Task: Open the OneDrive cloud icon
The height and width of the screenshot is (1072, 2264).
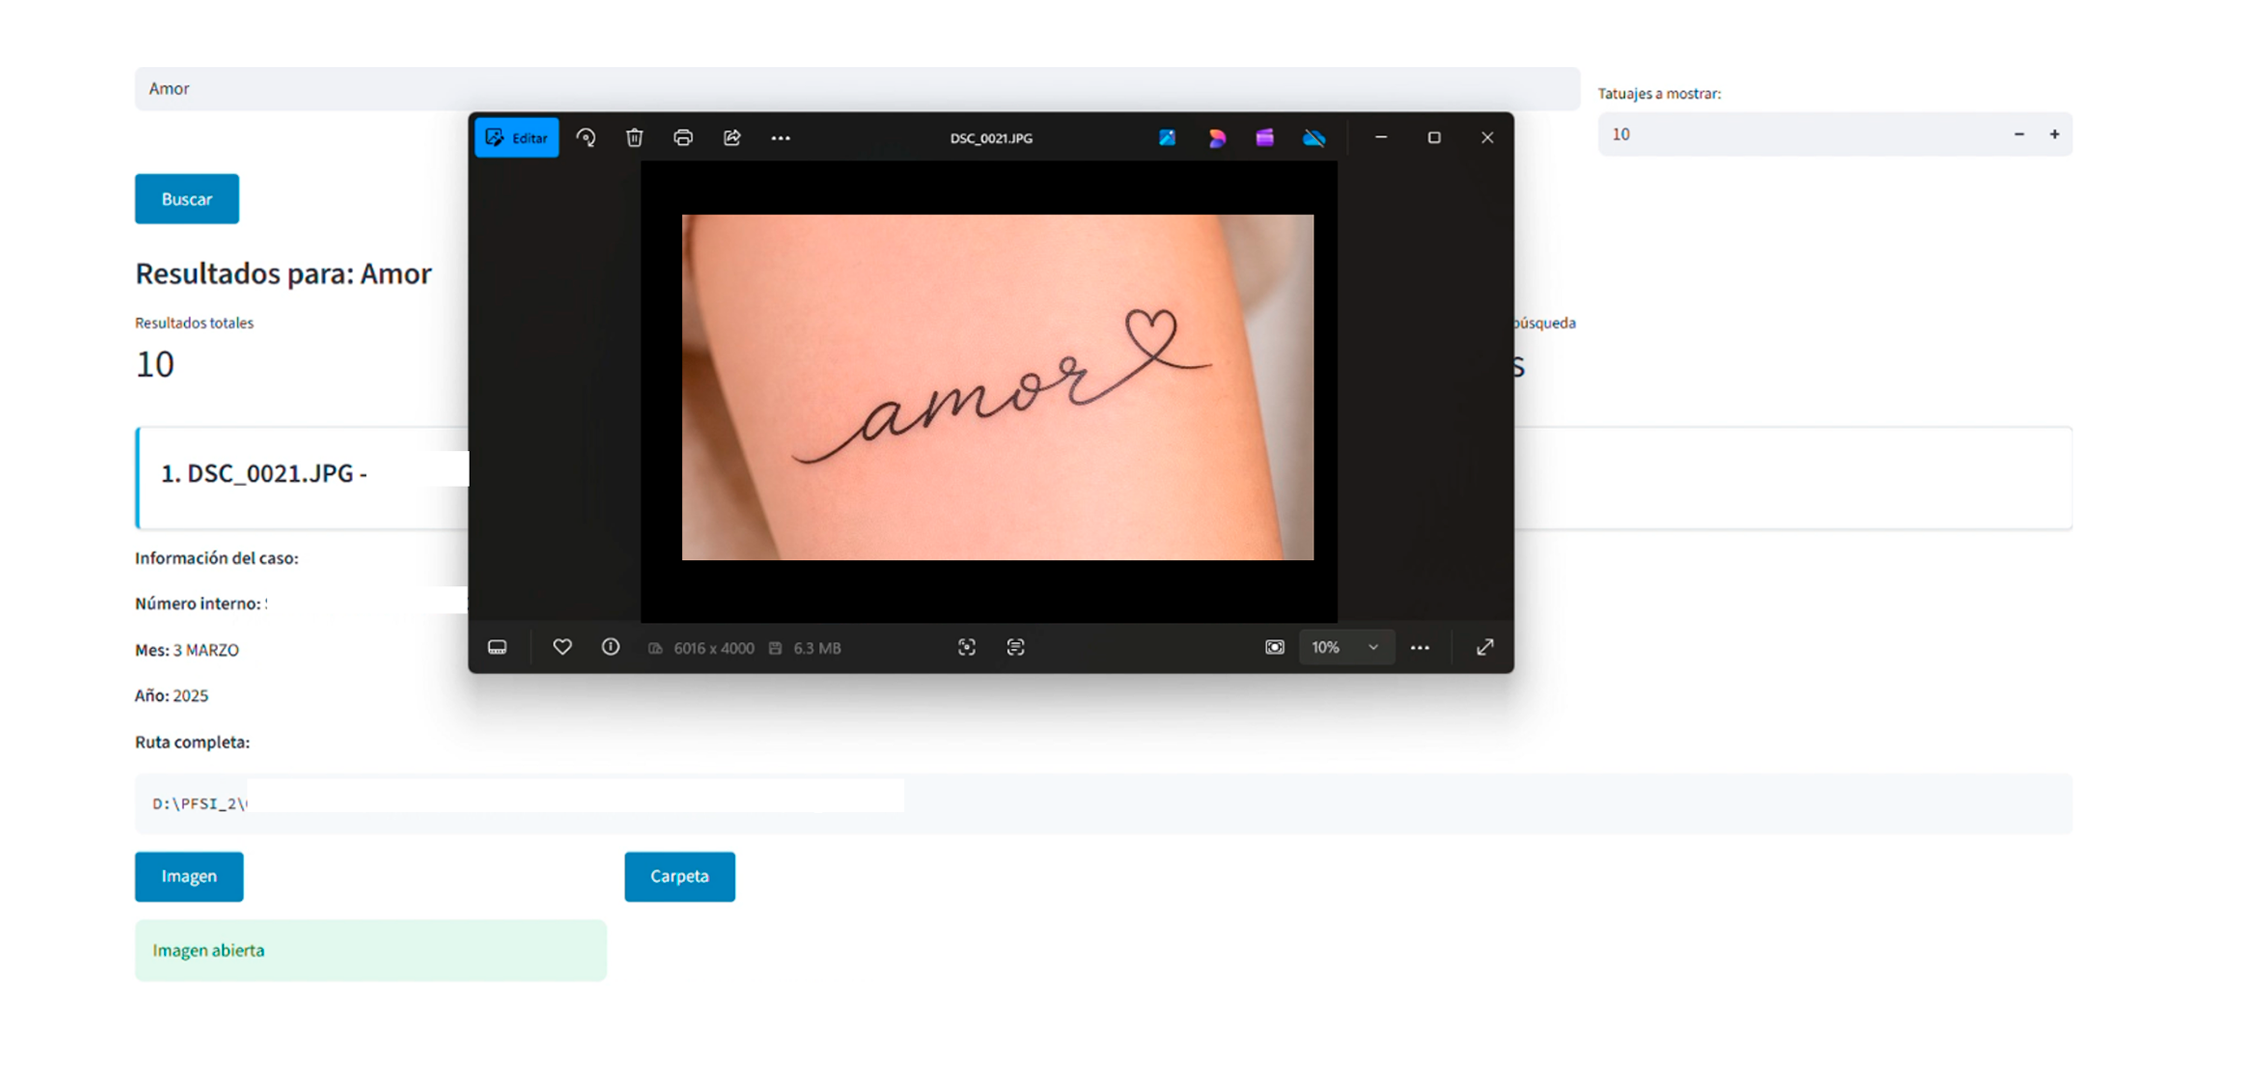Action: tap(1314, 138)
